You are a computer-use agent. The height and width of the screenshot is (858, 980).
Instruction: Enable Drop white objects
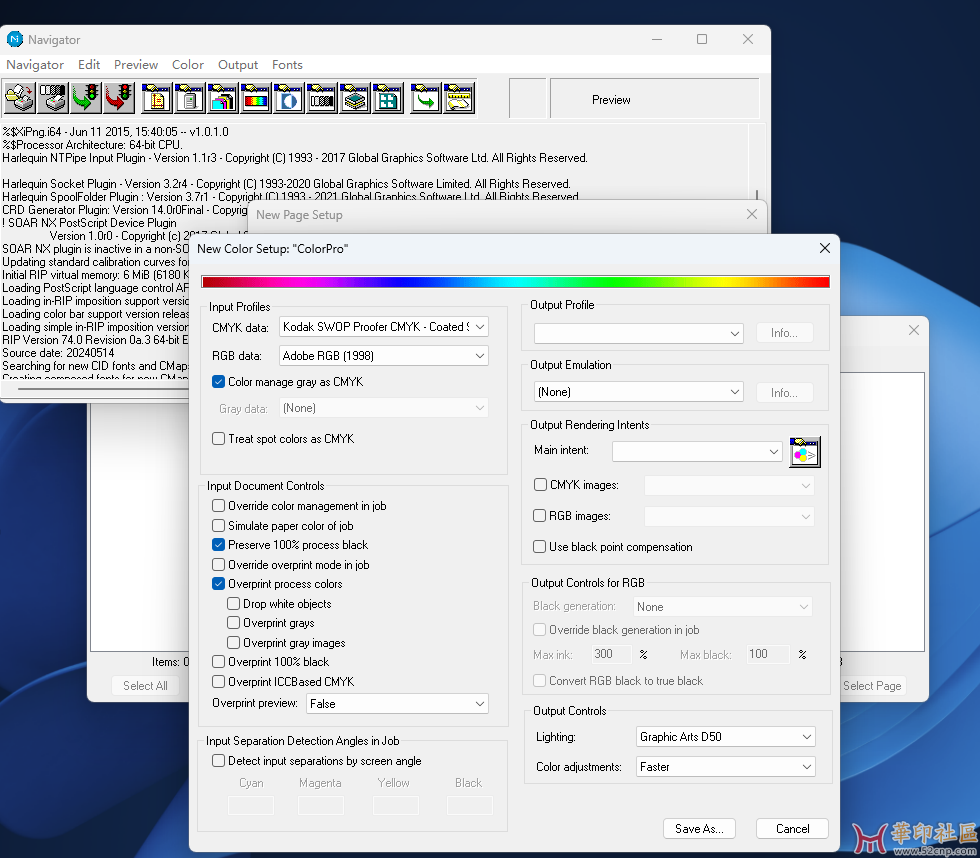click(233, 604)
